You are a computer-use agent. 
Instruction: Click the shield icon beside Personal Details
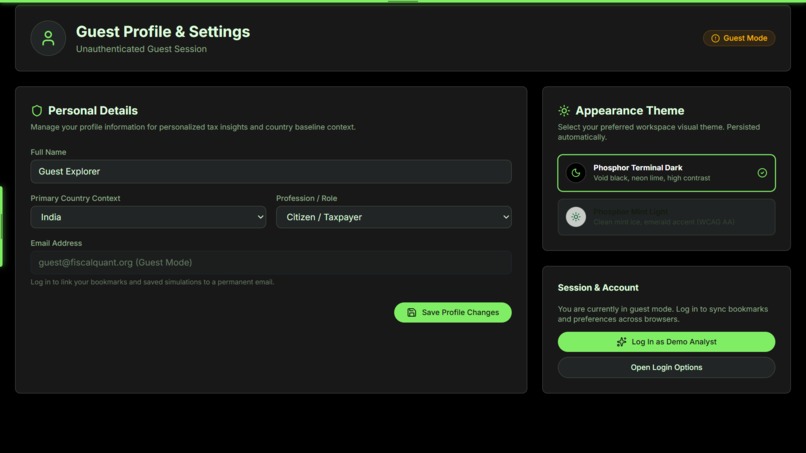(36, 111)
